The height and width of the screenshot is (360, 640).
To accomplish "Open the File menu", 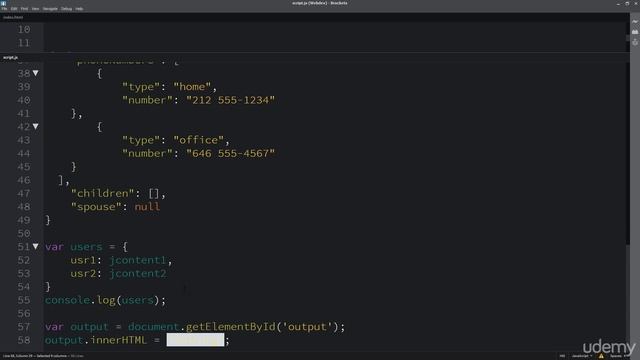I will tap(4, 9).
